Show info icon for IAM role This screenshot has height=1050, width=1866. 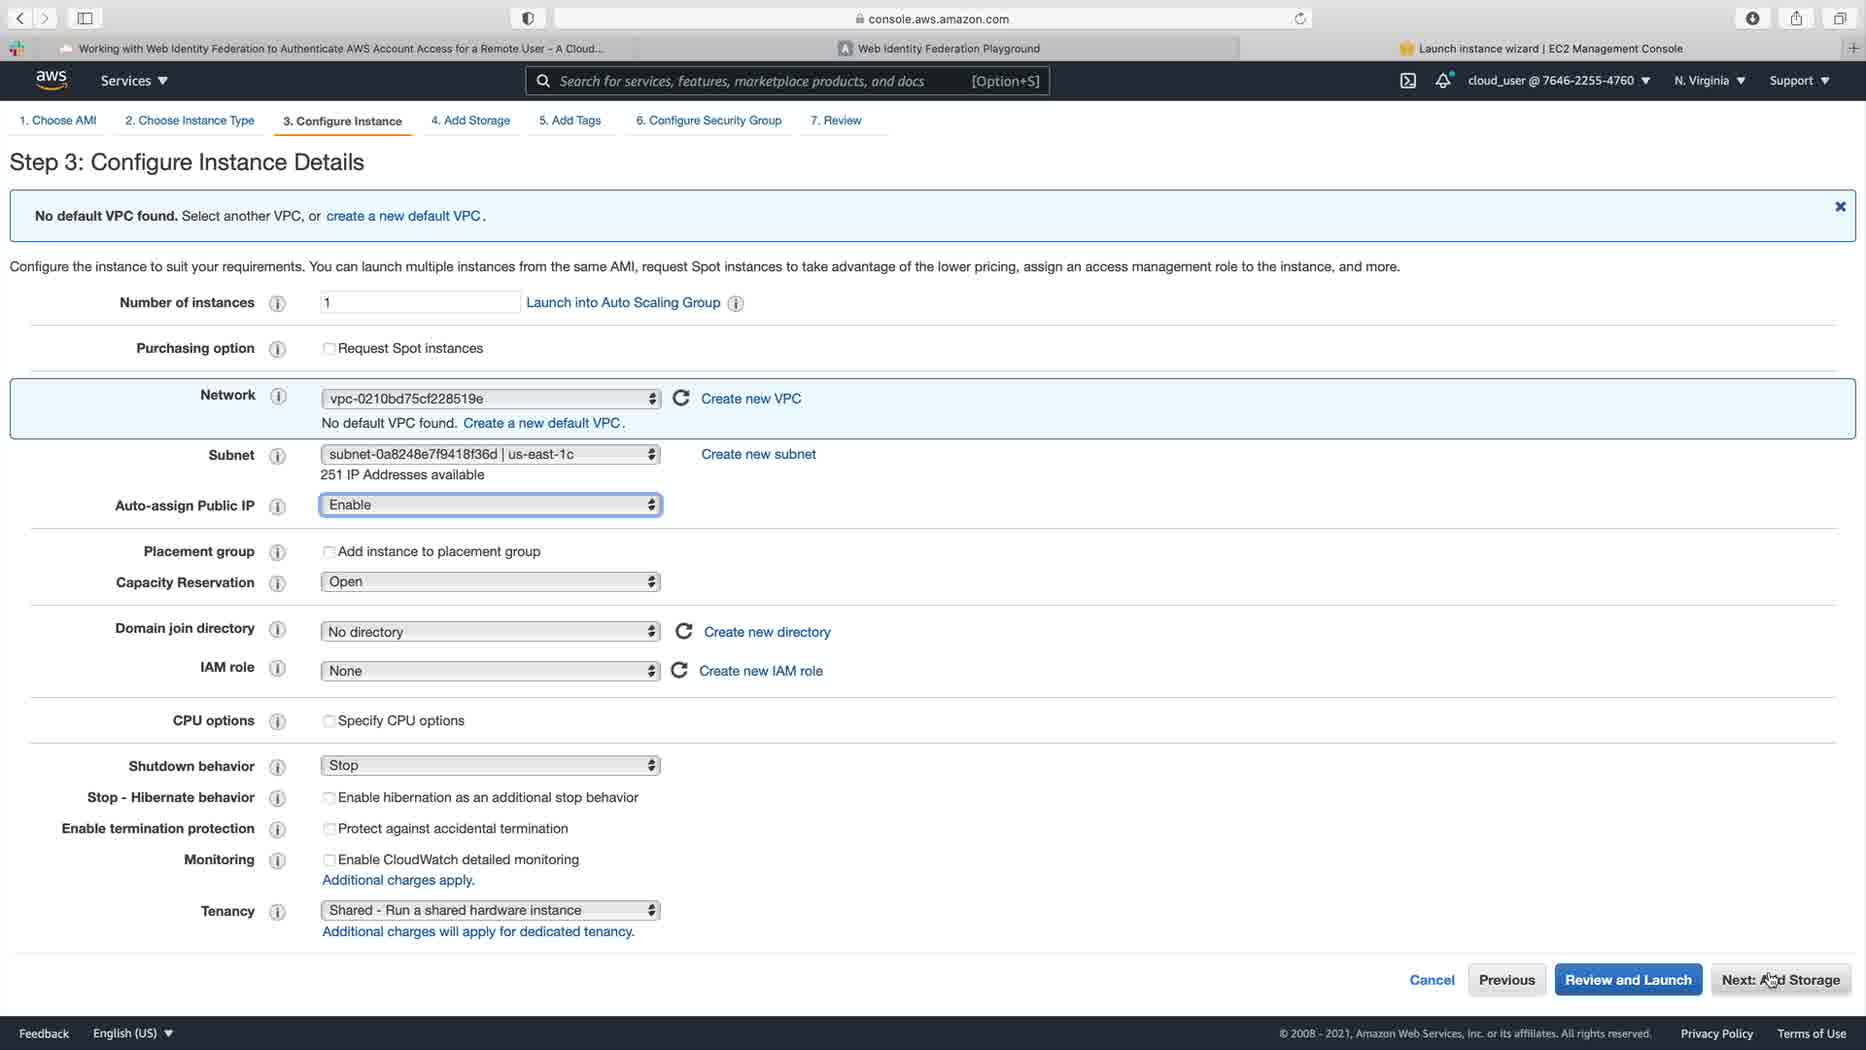click(x=278, y=668)
